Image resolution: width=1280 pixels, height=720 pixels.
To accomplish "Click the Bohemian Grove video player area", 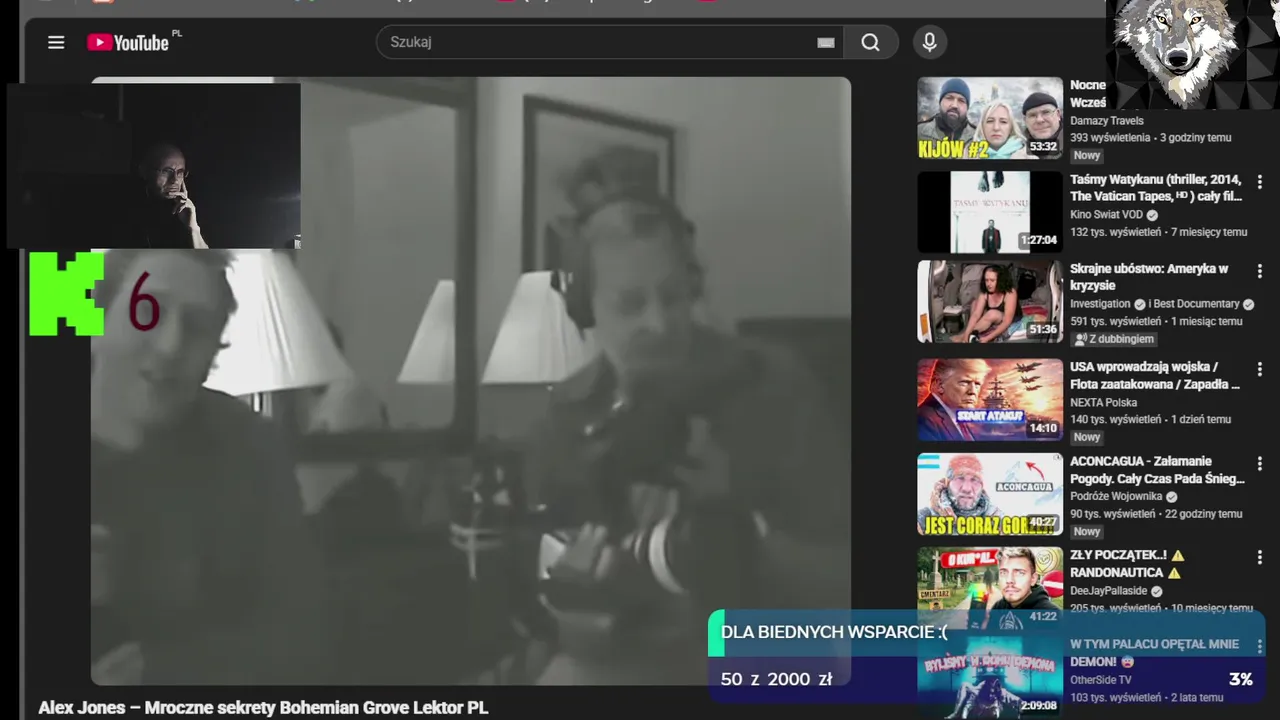I will tap(471, 381).
